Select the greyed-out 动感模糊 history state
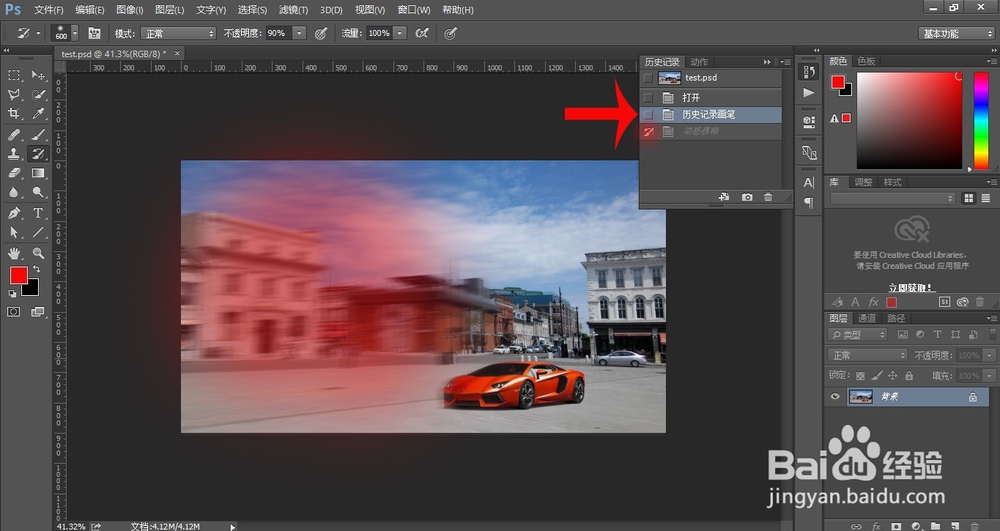This screenshot has height=531, width=1000. point(710,131)
